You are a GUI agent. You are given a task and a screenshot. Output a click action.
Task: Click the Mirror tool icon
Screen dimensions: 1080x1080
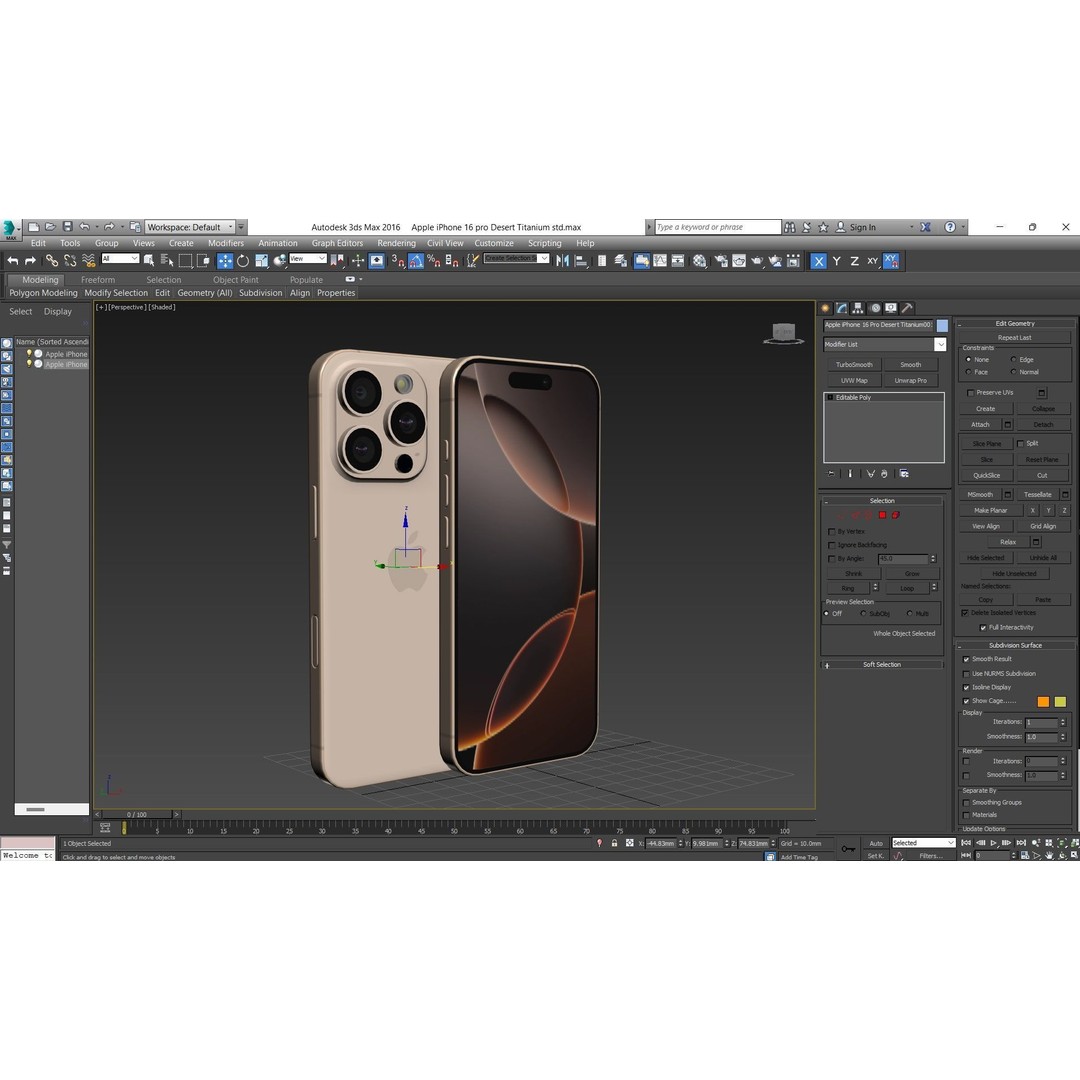(x=563, y=261)
